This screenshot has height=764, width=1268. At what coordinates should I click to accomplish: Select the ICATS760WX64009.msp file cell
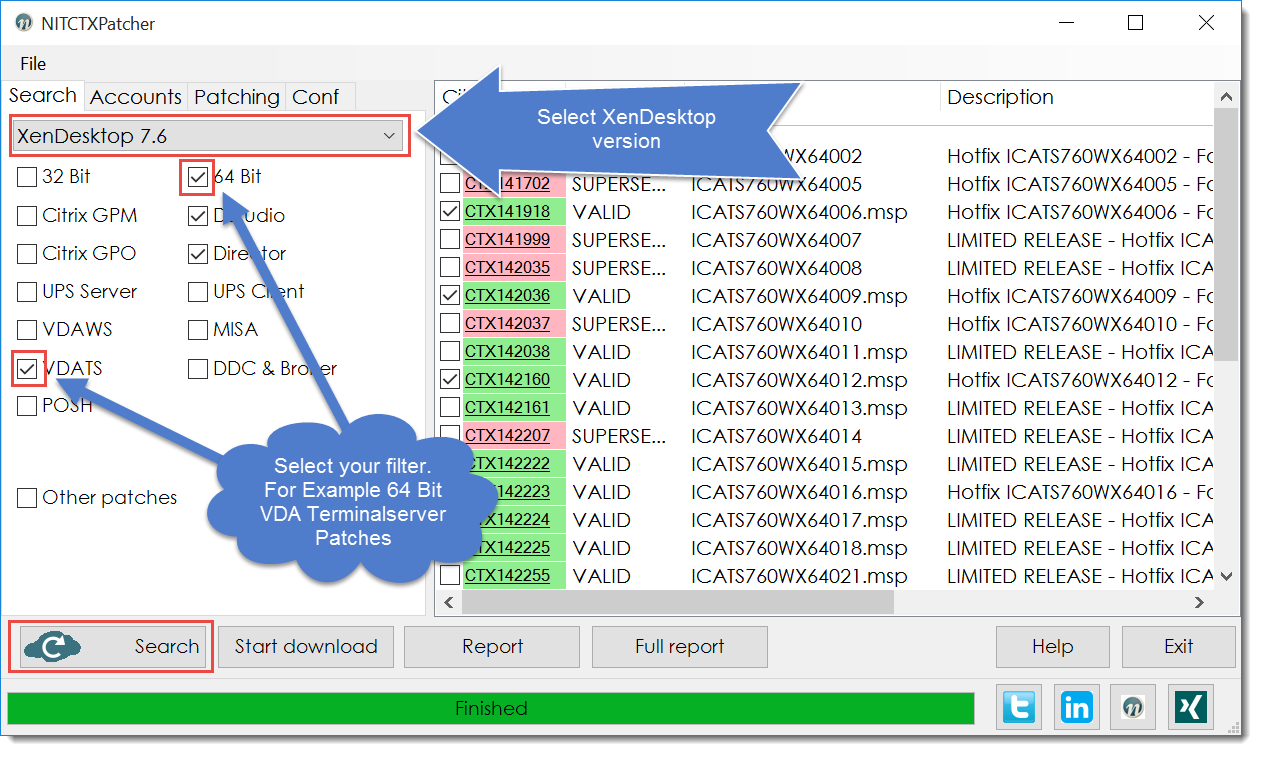click(799, 296)
